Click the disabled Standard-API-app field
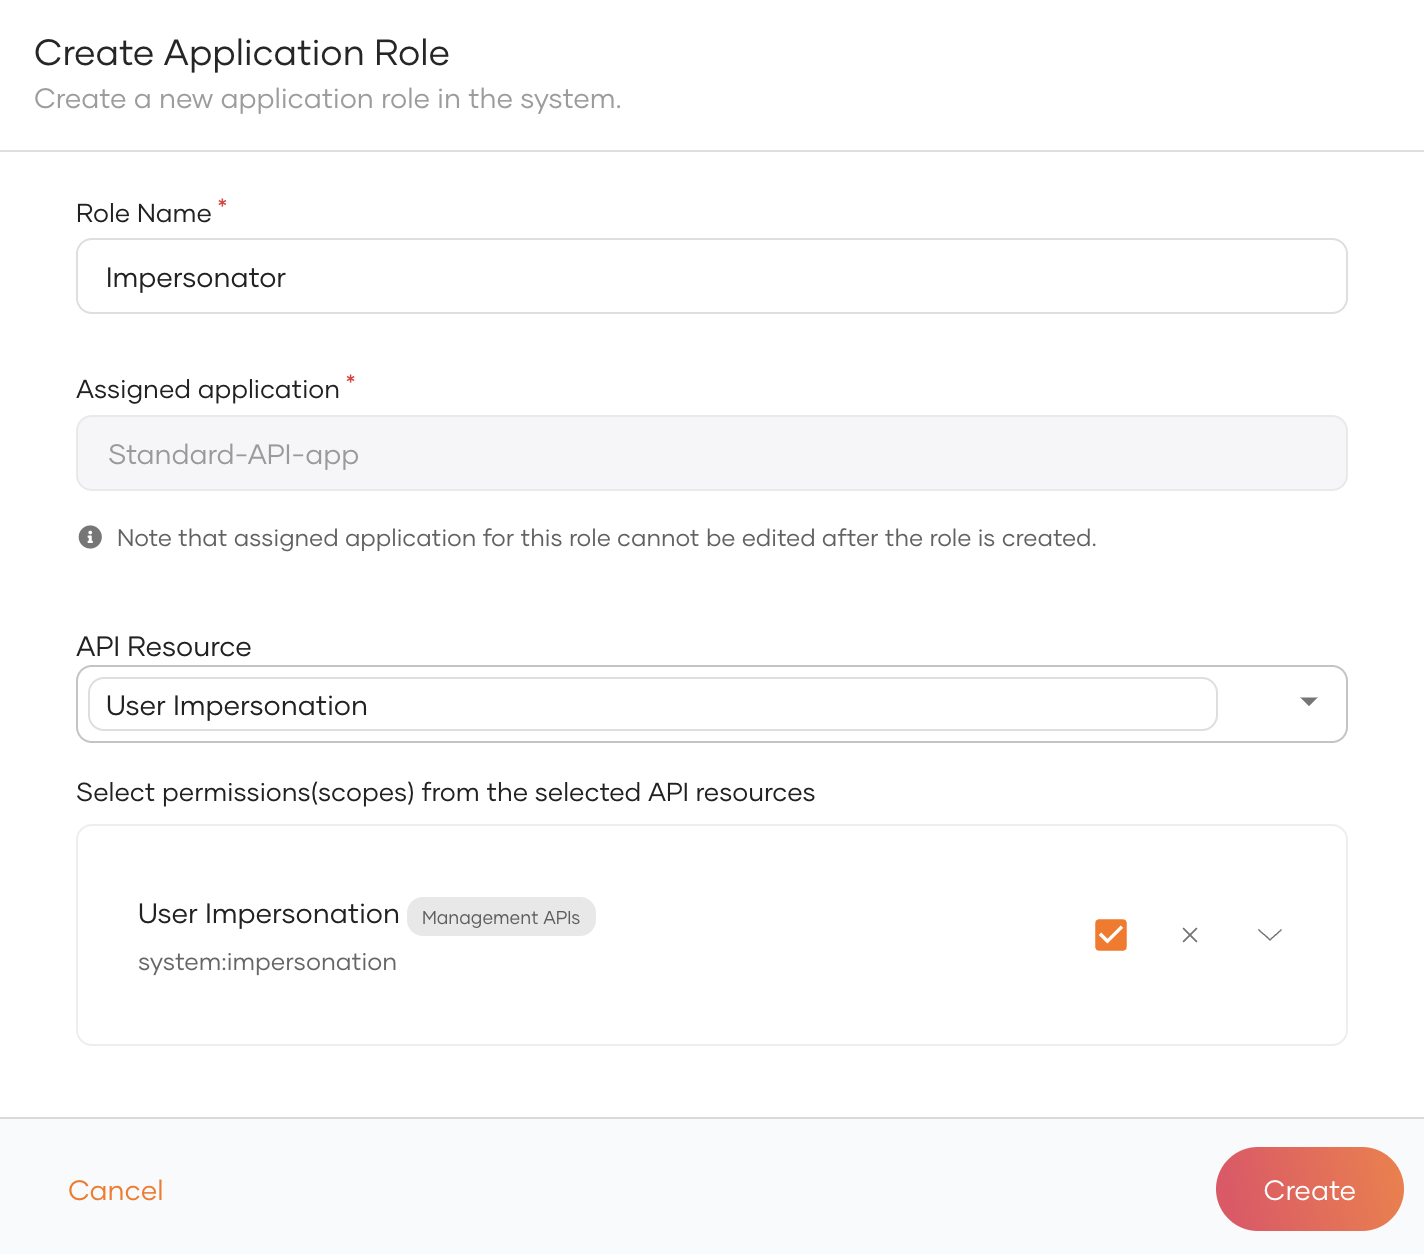This screenshot has width=1424, height=1254. 711,453
